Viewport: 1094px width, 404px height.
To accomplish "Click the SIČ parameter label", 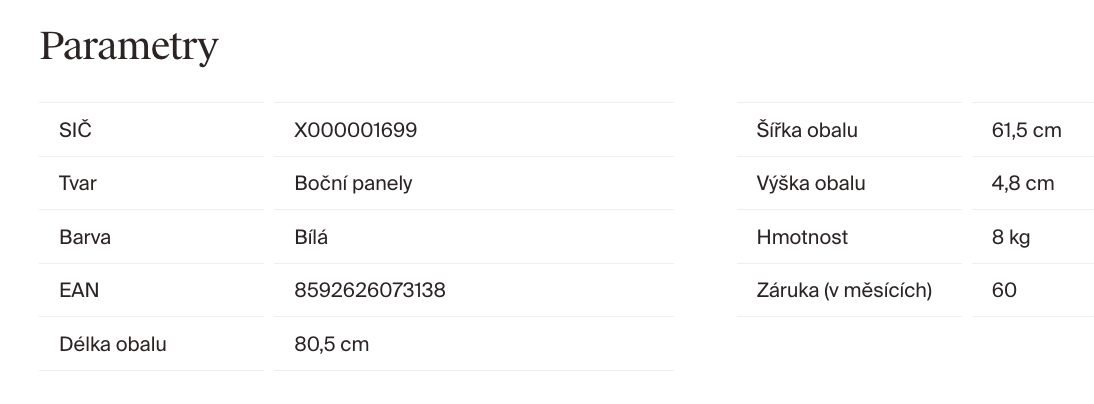I will pos(76,130).
